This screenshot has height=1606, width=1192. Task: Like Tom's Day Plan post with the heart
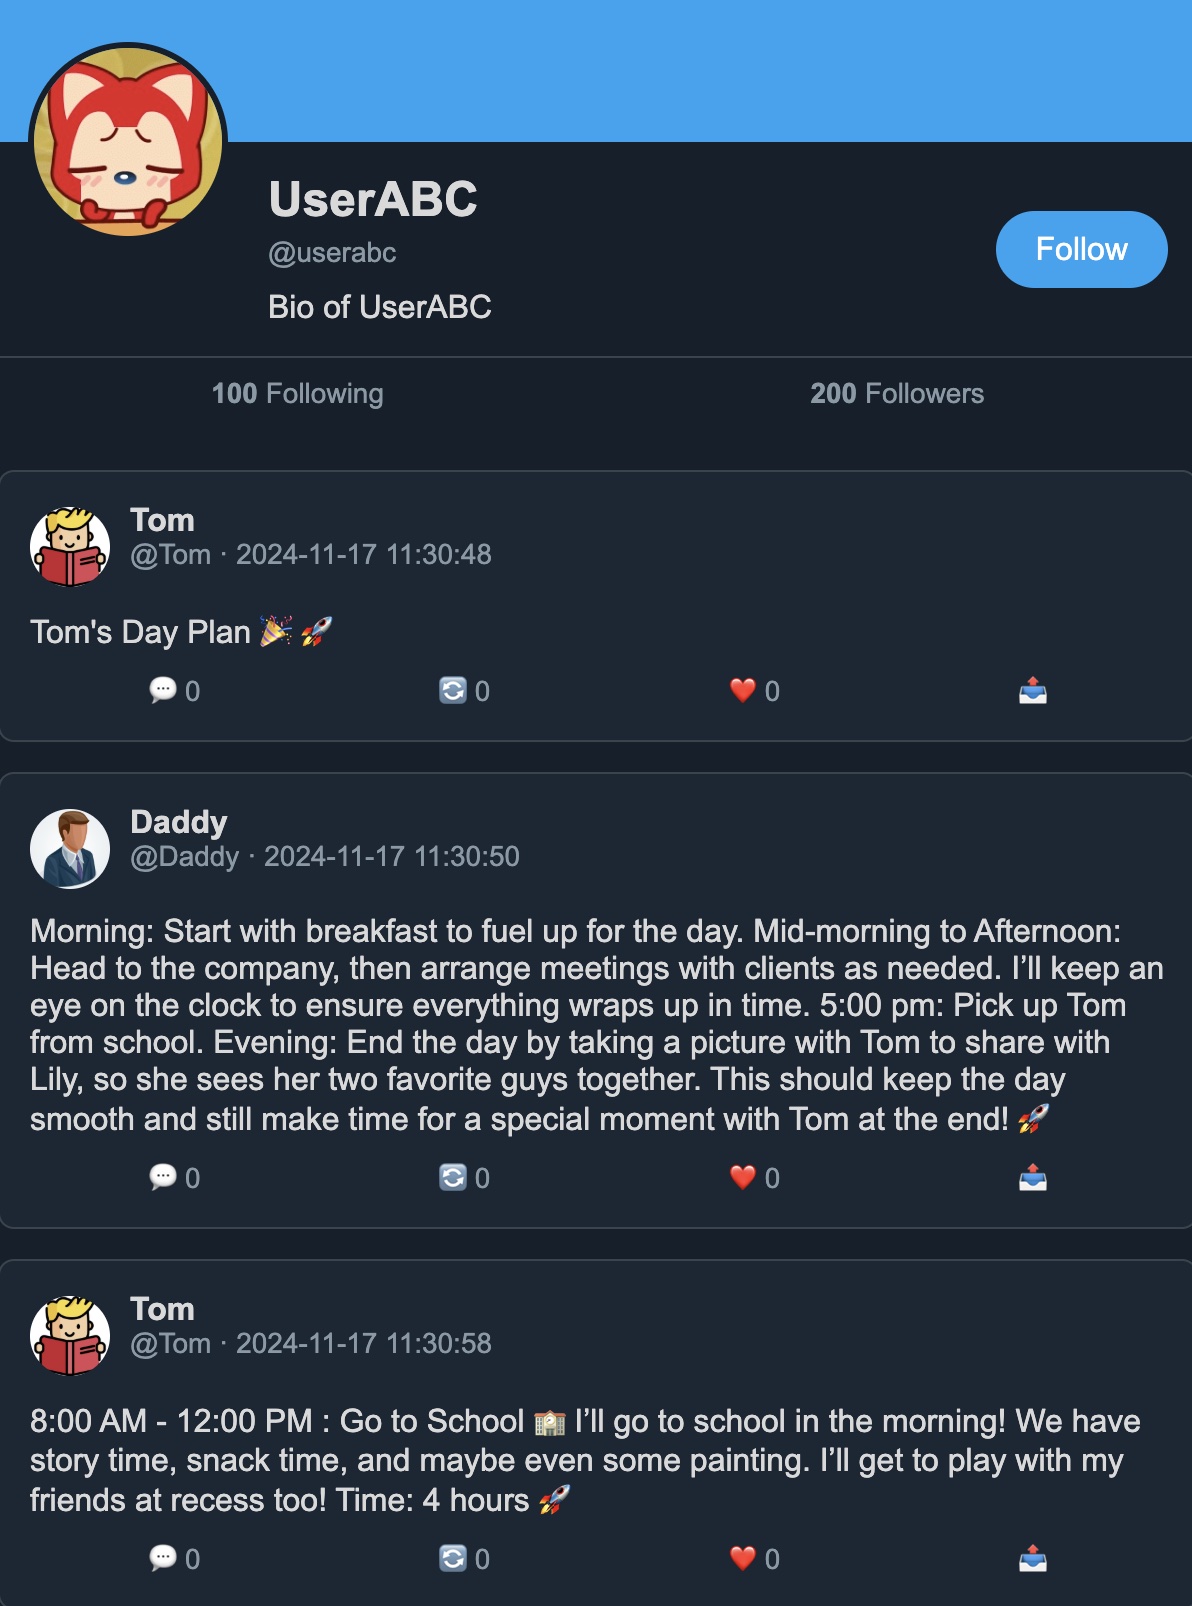pyautogui.click(x=742, y=690)
